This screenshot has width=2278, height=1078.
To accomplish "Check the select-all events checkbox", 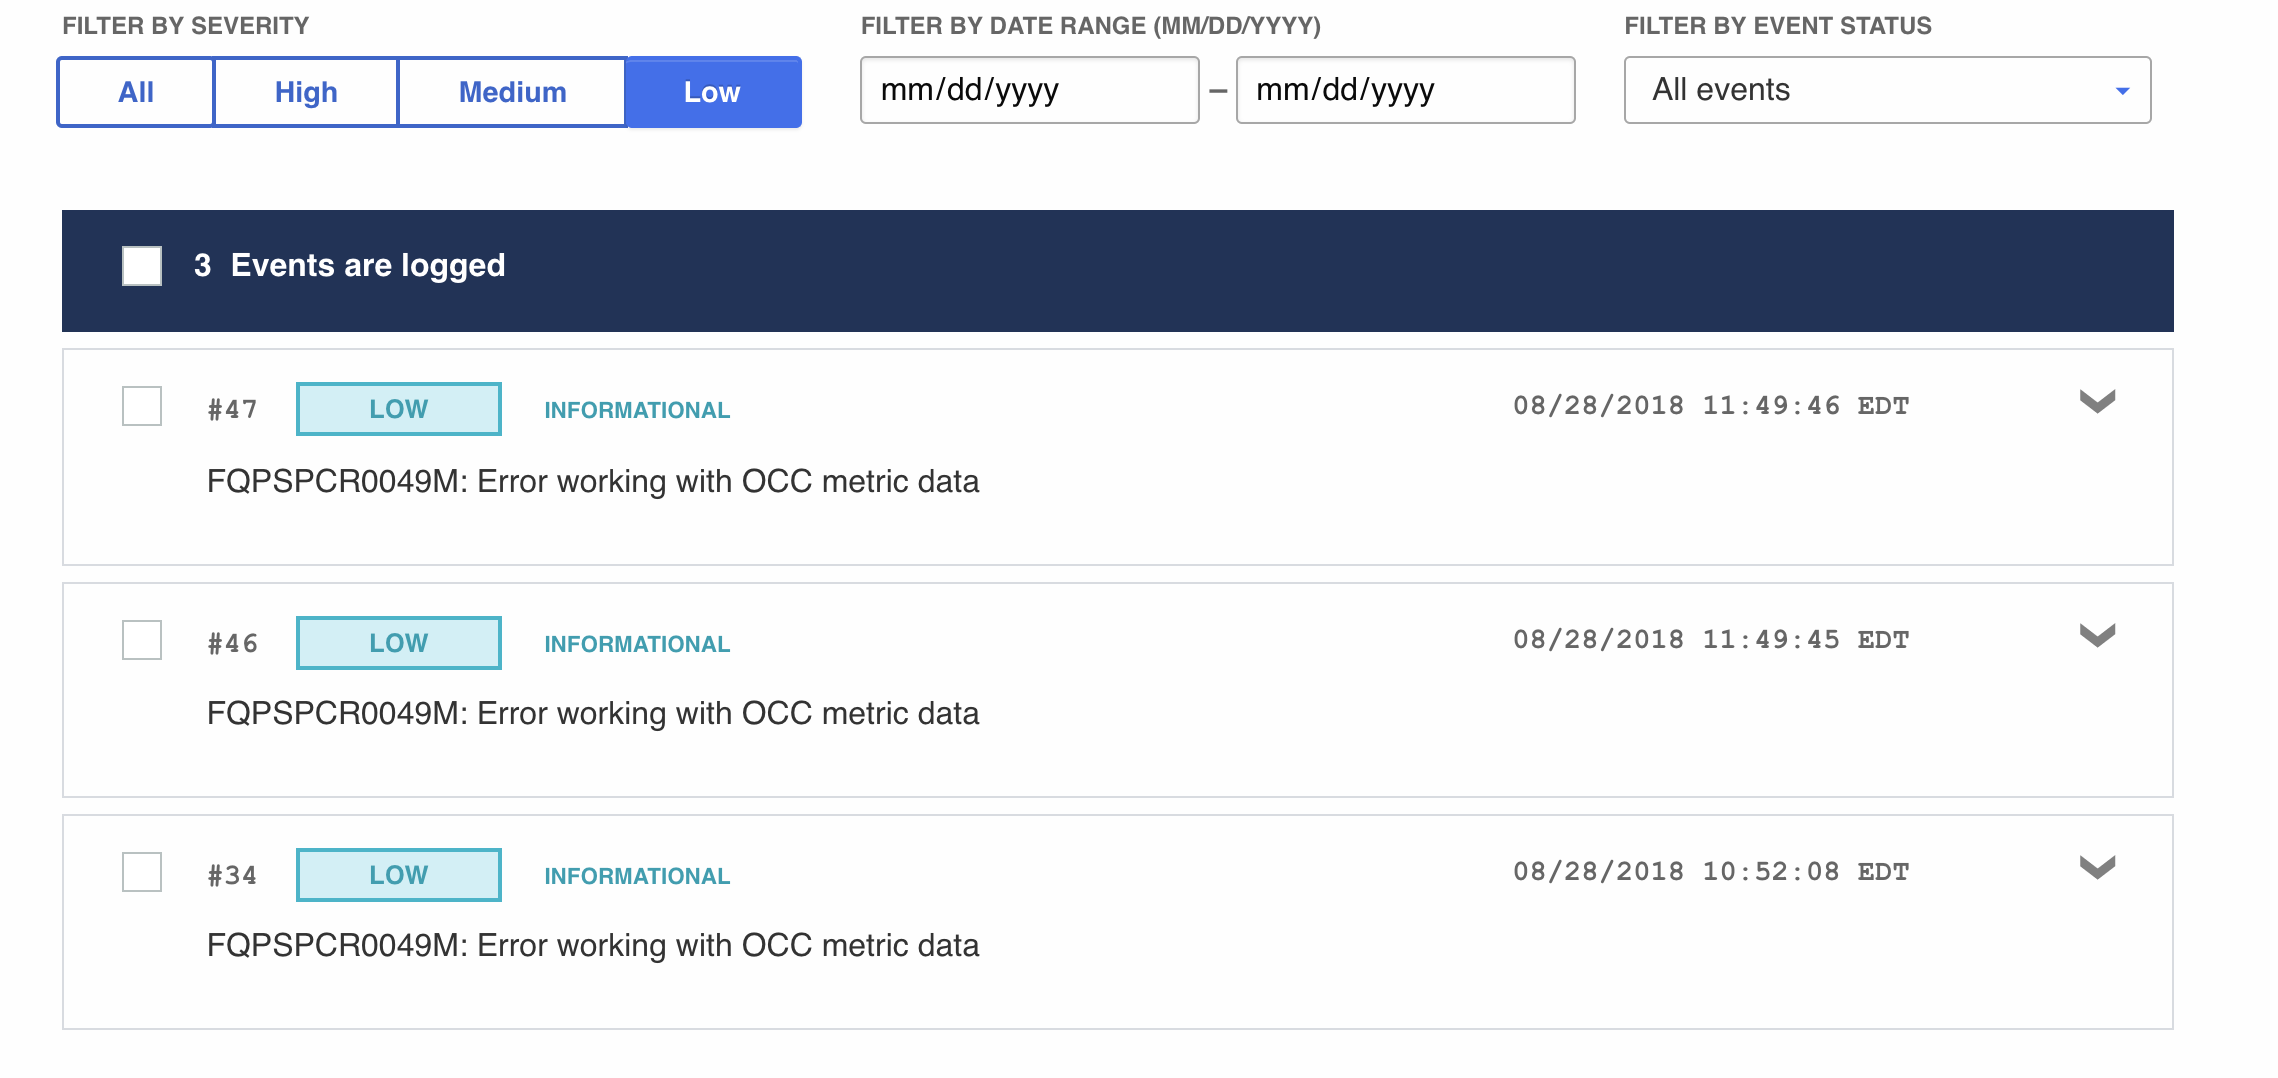I will 140,266.
